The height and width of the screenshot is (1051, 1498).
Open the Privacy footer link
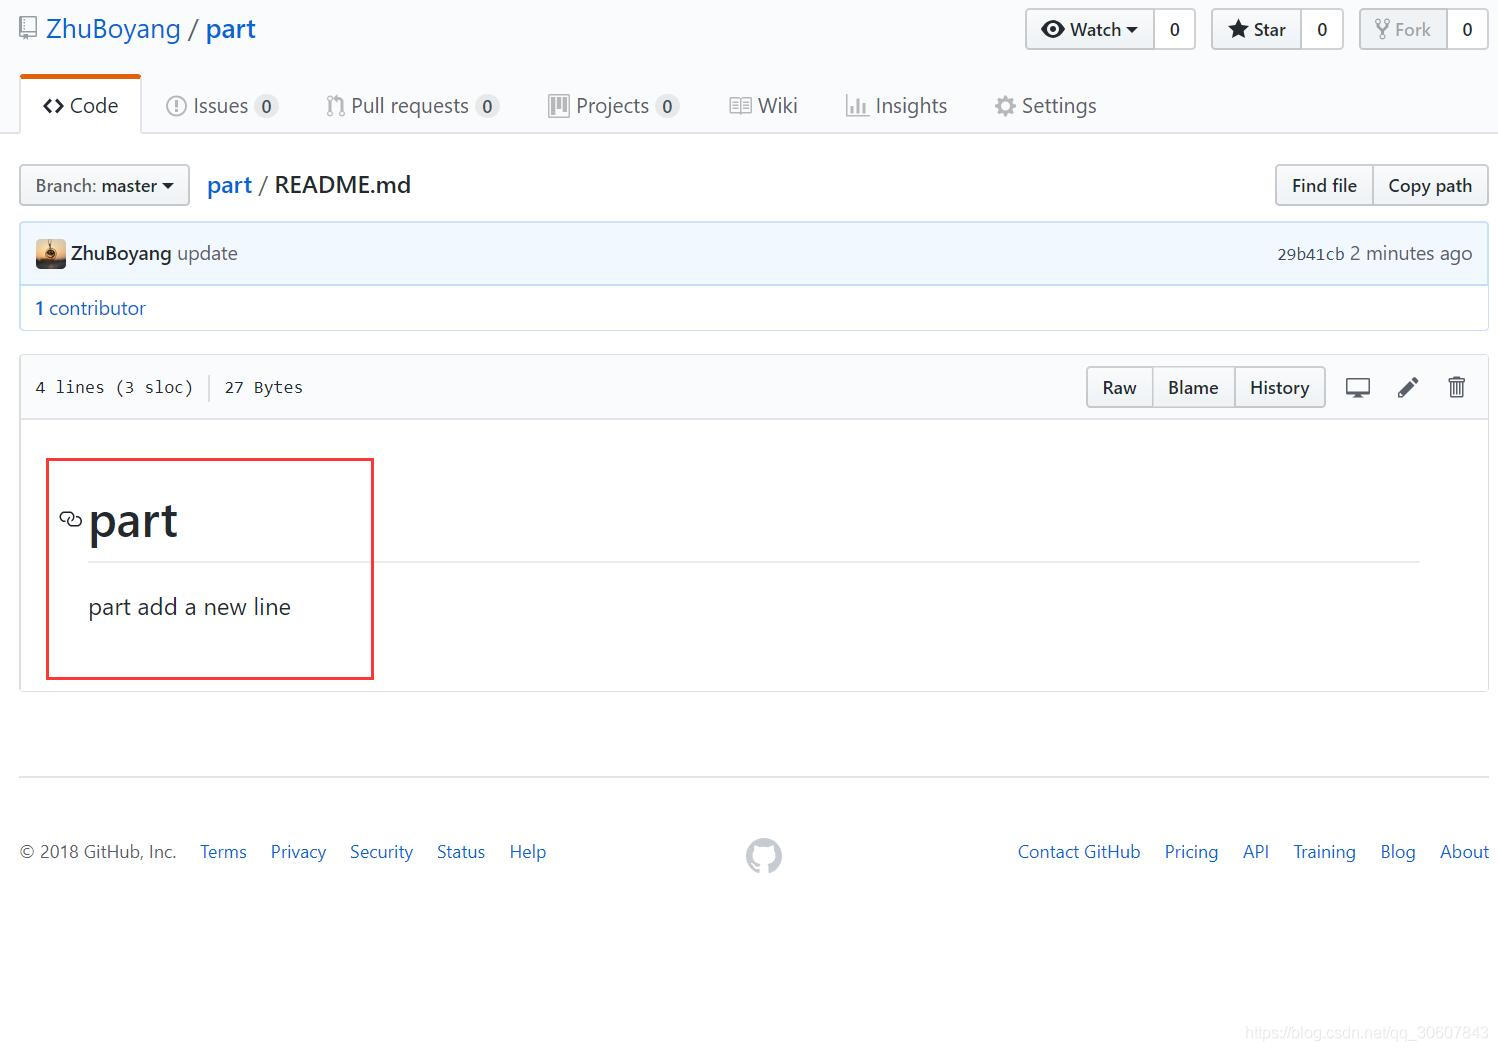(298, 852)
